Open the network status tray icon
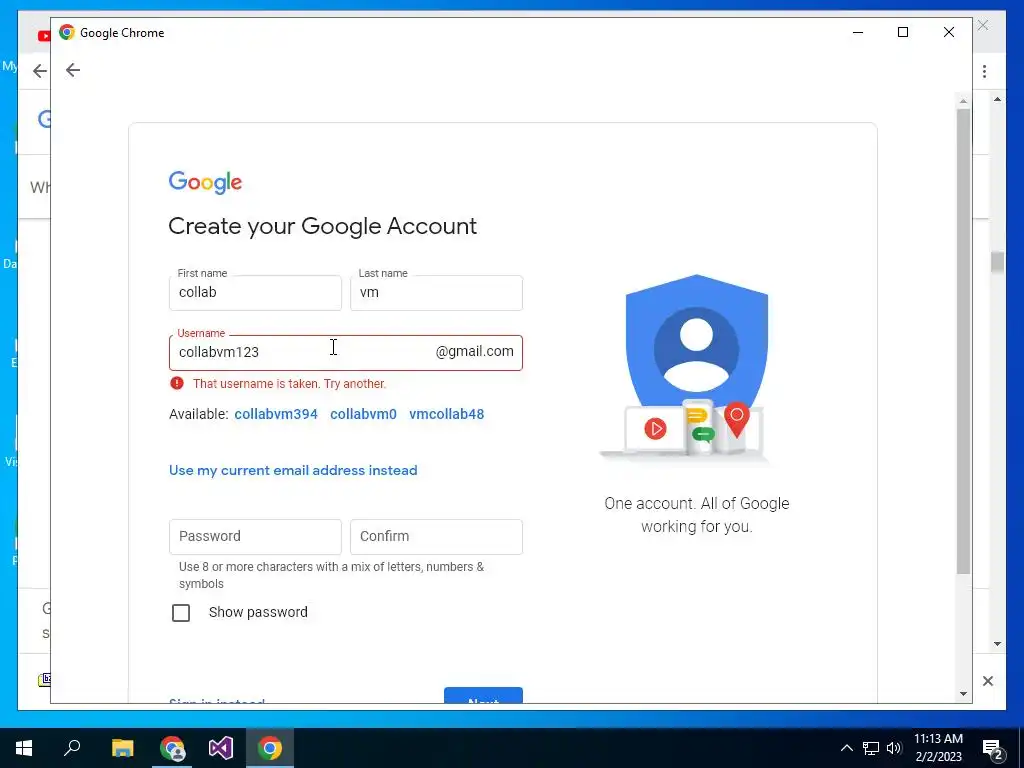The width and height of the screenshot is (1024, 768). [871, 748]
